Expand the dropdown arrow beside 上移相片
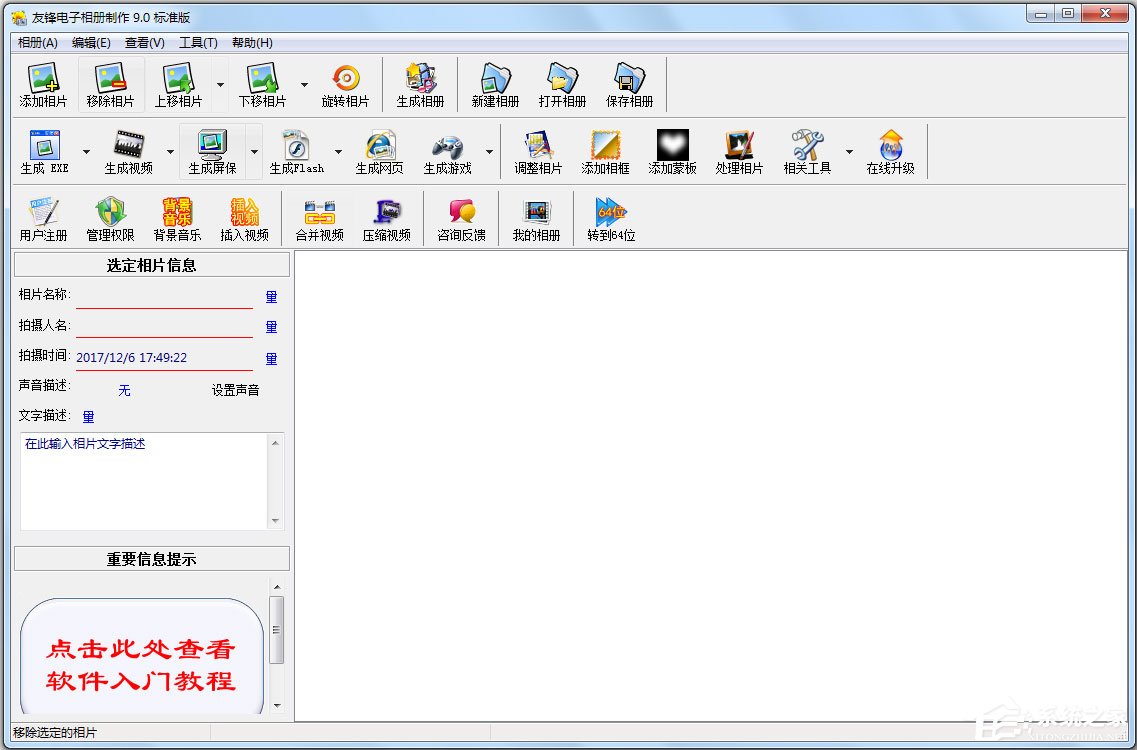The width and height of the screenshot is (1137, 750). coord(220,85)
